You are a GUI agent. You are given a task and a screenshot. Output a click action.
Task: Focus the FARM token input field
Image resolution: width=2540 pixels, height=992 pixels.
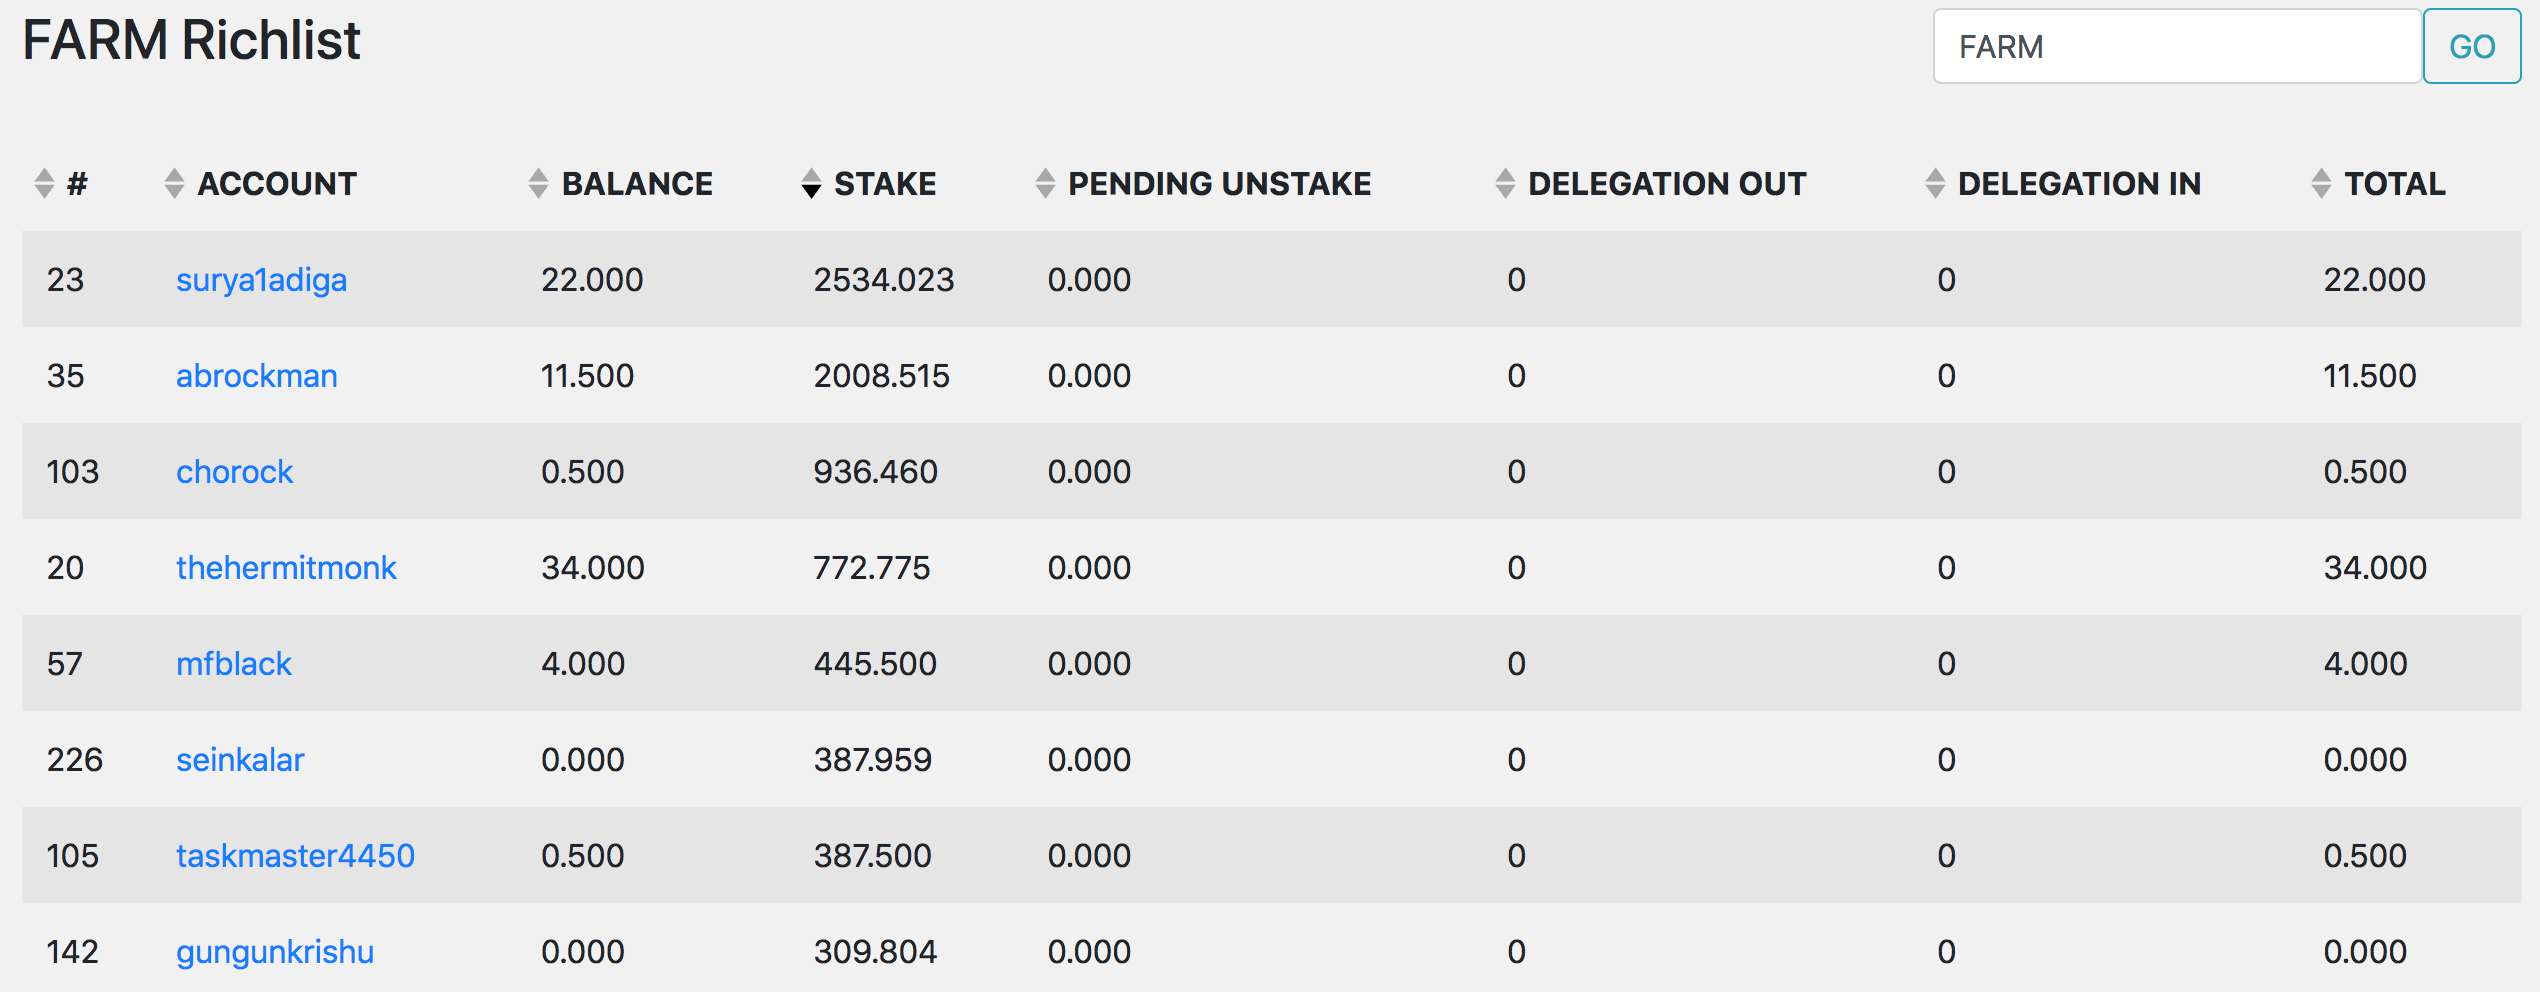coord(2177,47)
